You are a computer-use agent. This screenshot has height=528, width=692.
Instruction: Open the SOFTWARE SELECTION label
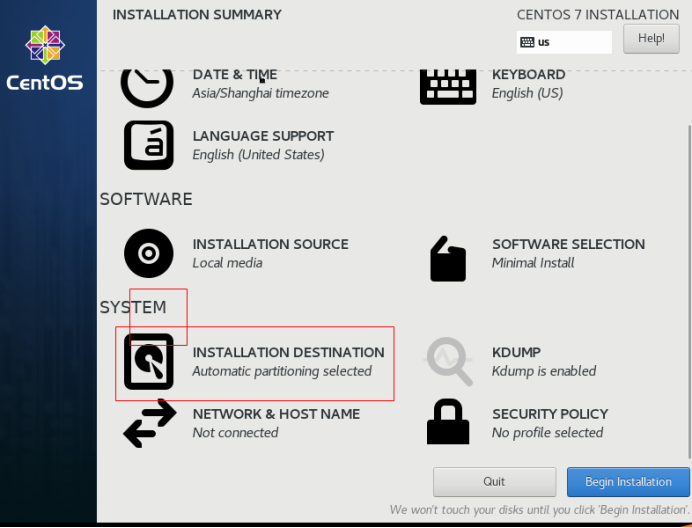(x=568, y=244)
